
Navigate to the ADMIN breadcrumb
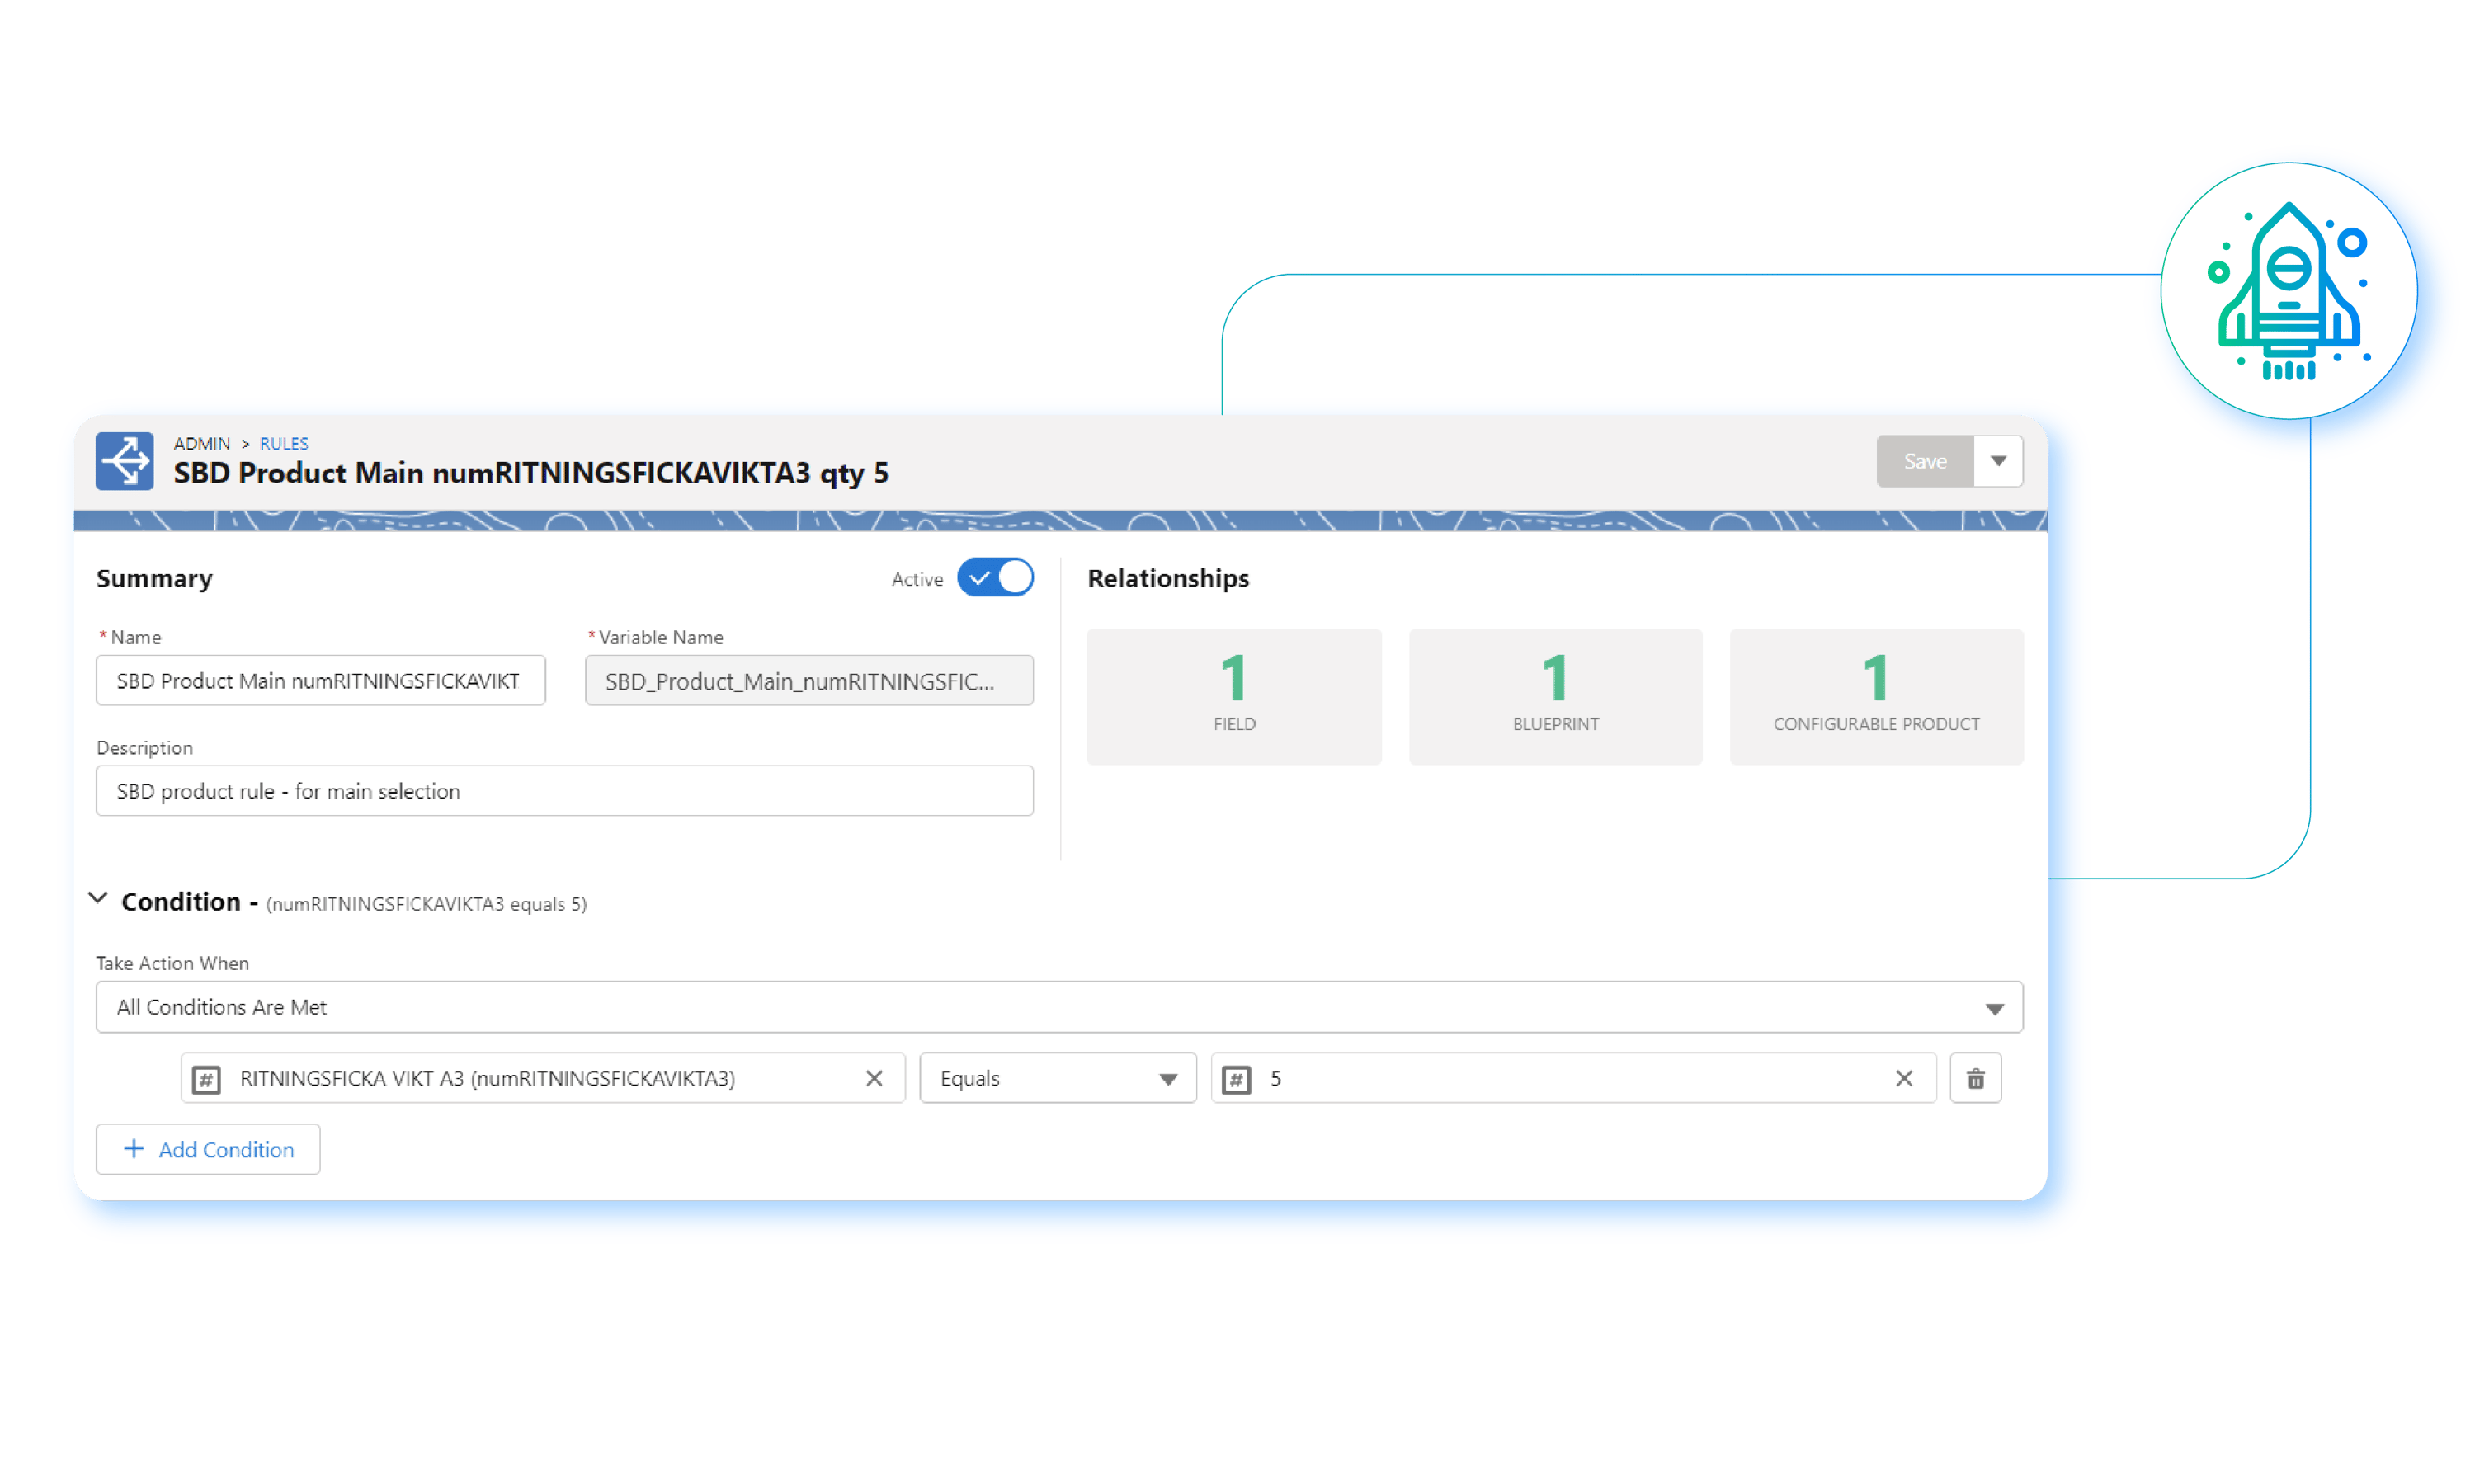pyautogui.click(x=203, y=444)
